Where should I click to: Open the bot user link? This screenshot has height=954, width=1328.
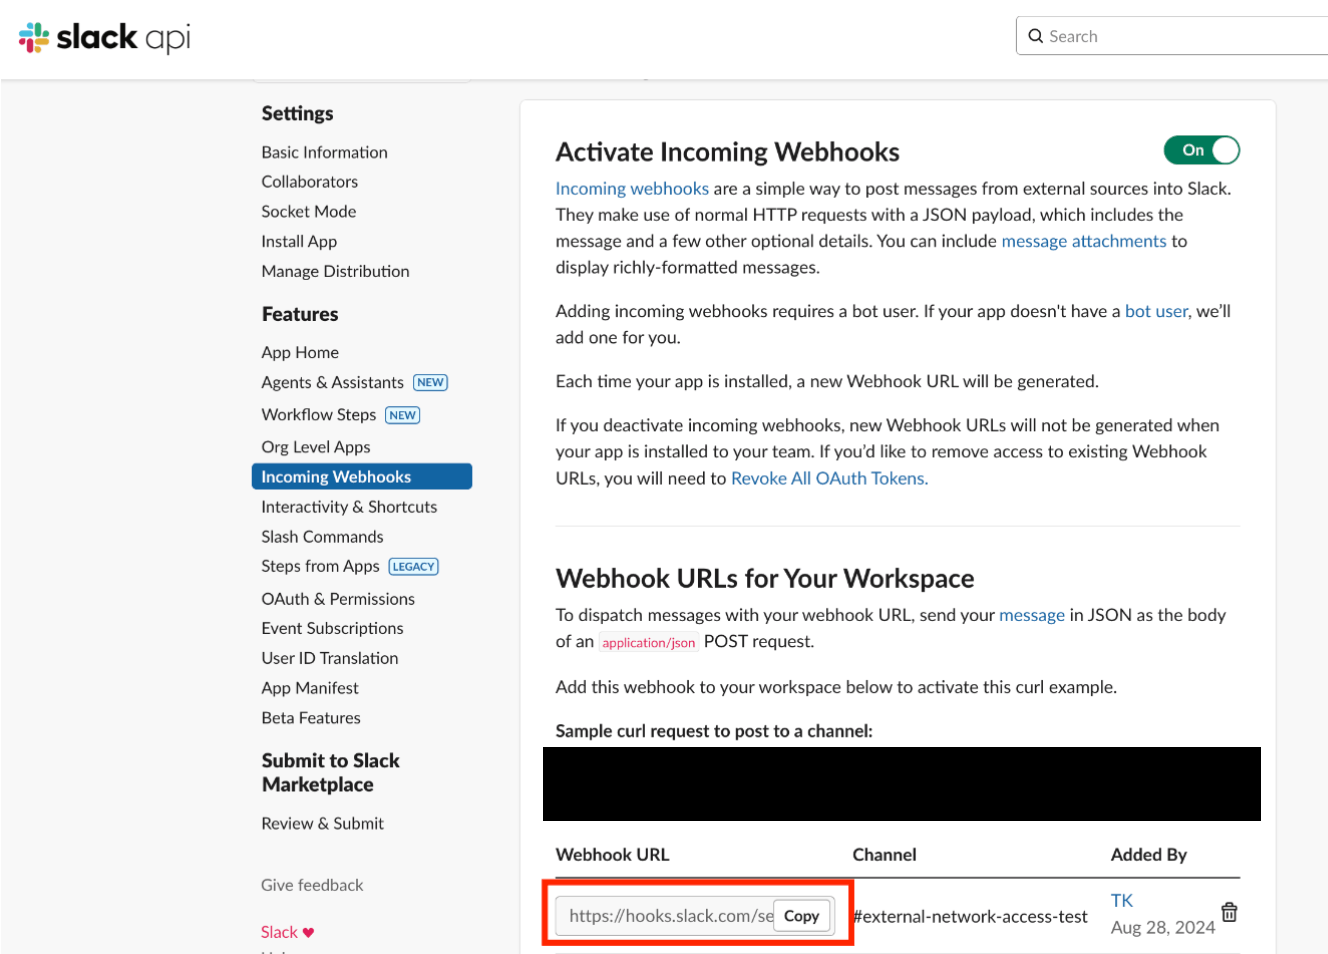click(1156, 311)
